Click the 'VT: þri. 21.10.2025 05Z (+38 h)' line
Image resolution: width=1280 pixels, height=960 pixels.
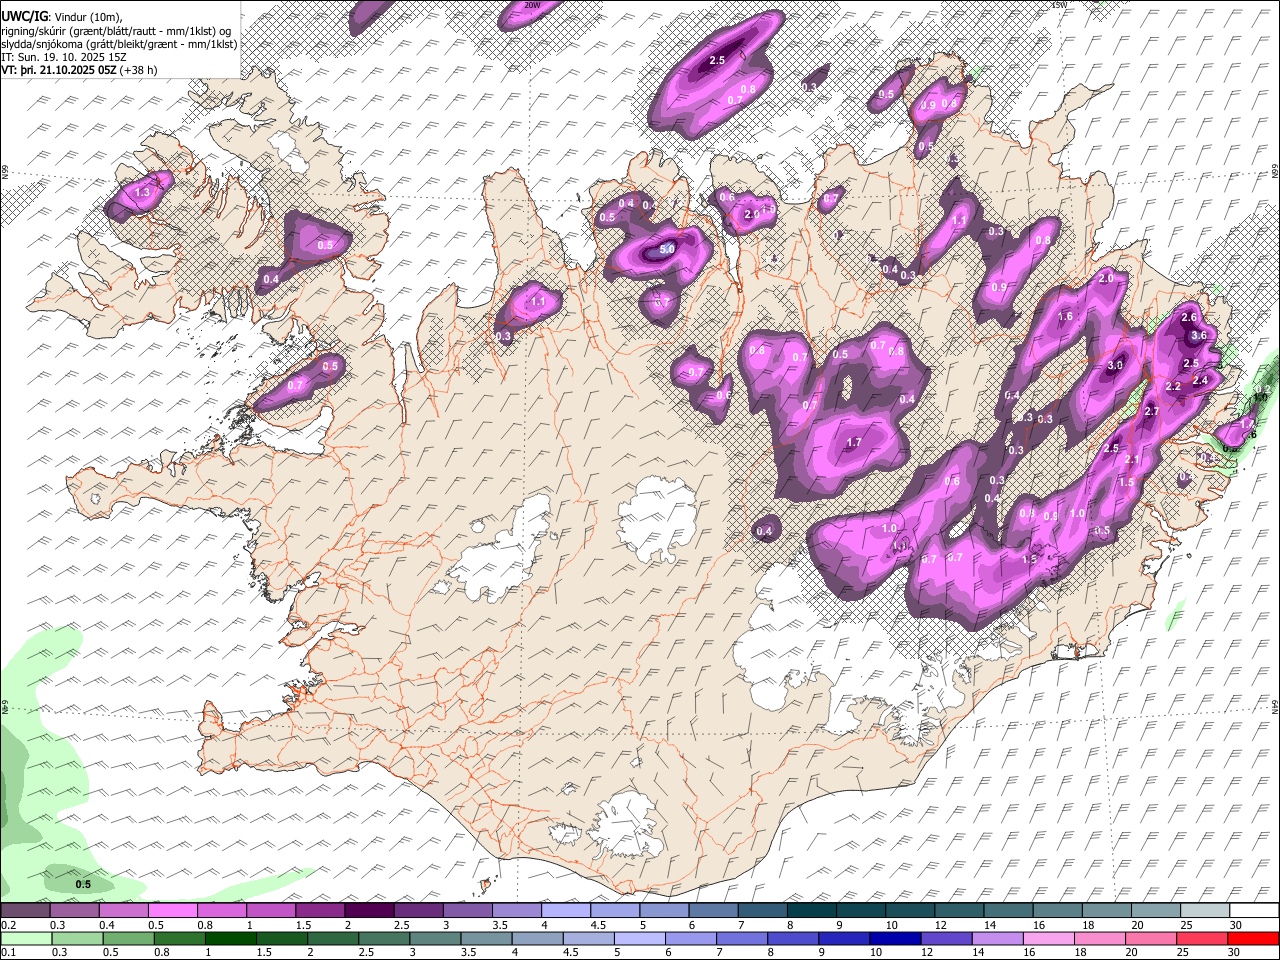[79, 71]
